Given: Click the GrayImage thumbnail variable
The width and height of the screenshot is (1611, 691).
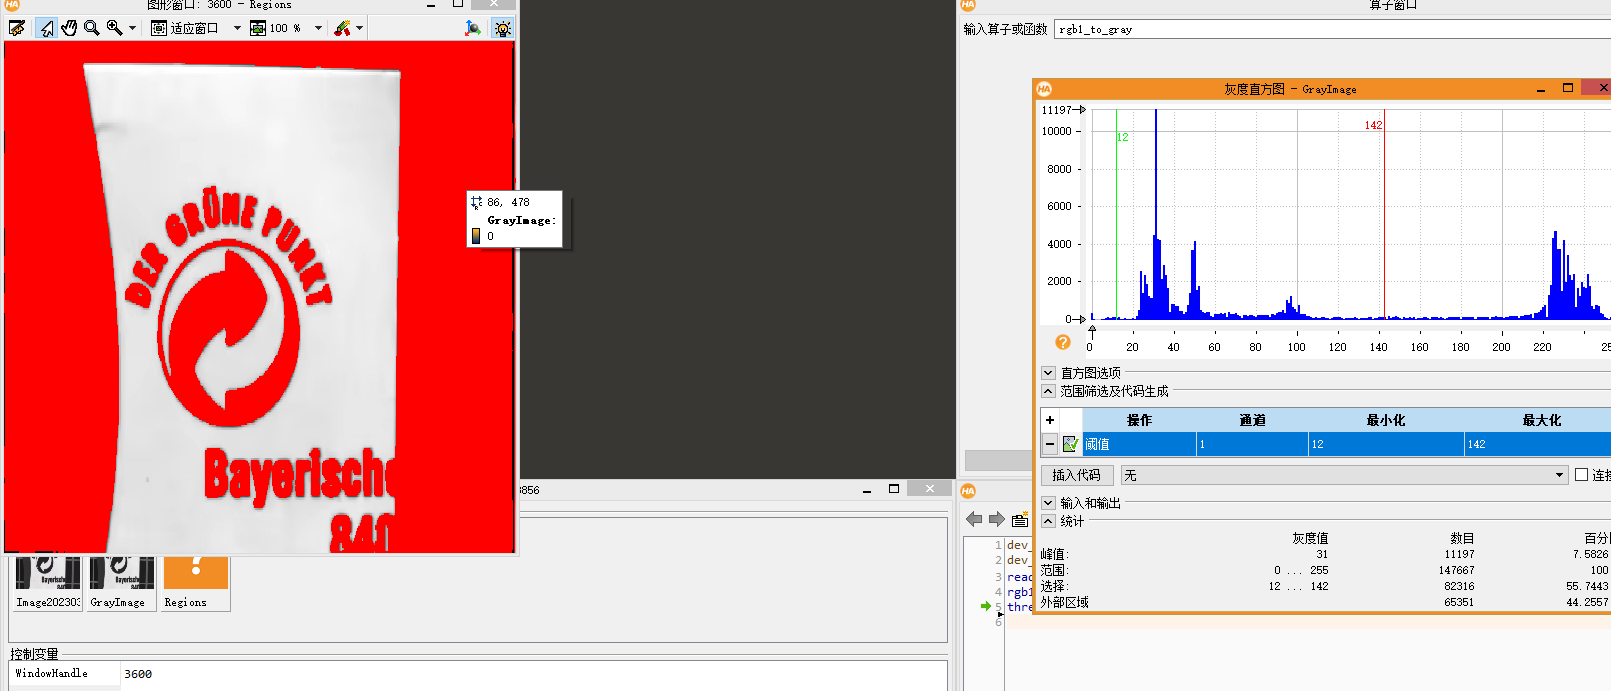Looking at the screenshot, I should click(x=121, y=582).
